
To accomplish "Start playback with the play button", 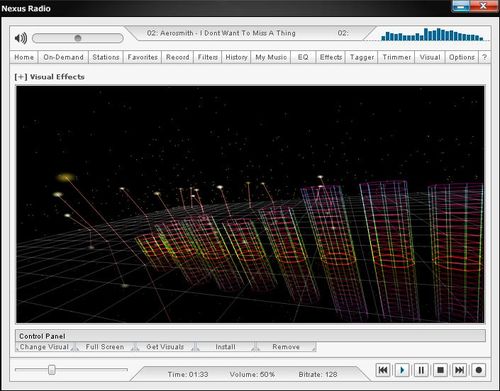I will click(x=402, y=370).
